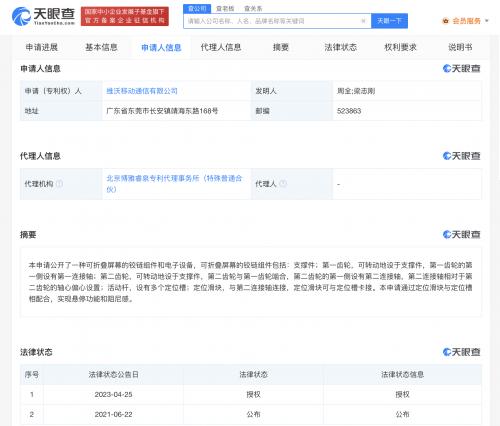Switch to the 代理人信息 tab
The width and height of the screenshot is (500, 426).
(x=221, y=47)
